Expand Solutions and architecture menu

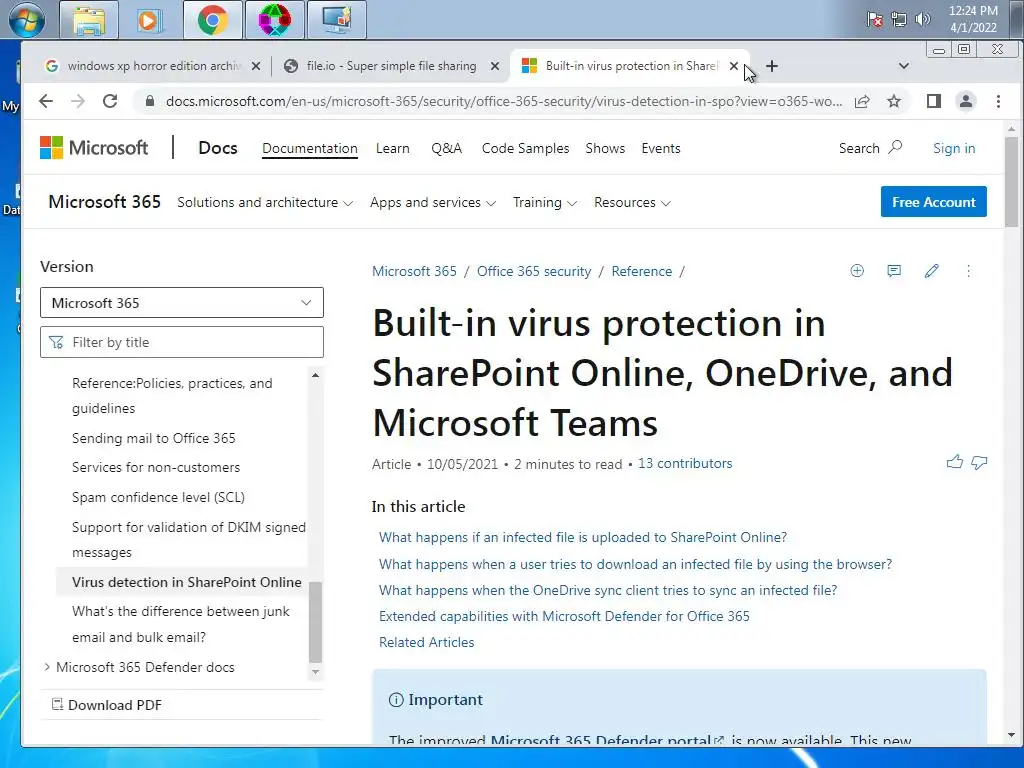[x=265, y=202]
